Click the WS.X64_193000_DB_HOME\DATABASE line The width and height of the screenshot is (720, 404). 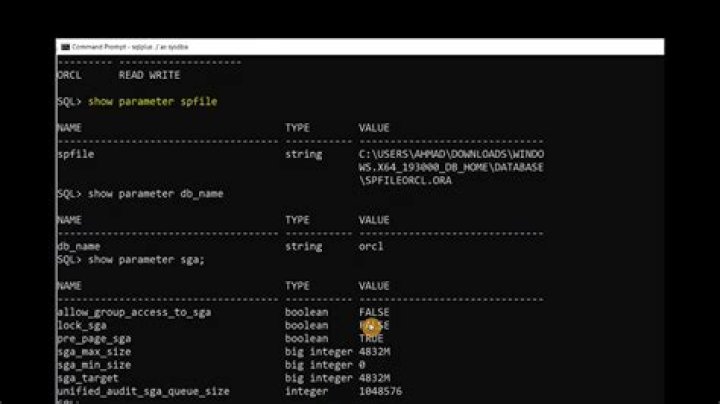pyautogui.click(x=451, y=168)
